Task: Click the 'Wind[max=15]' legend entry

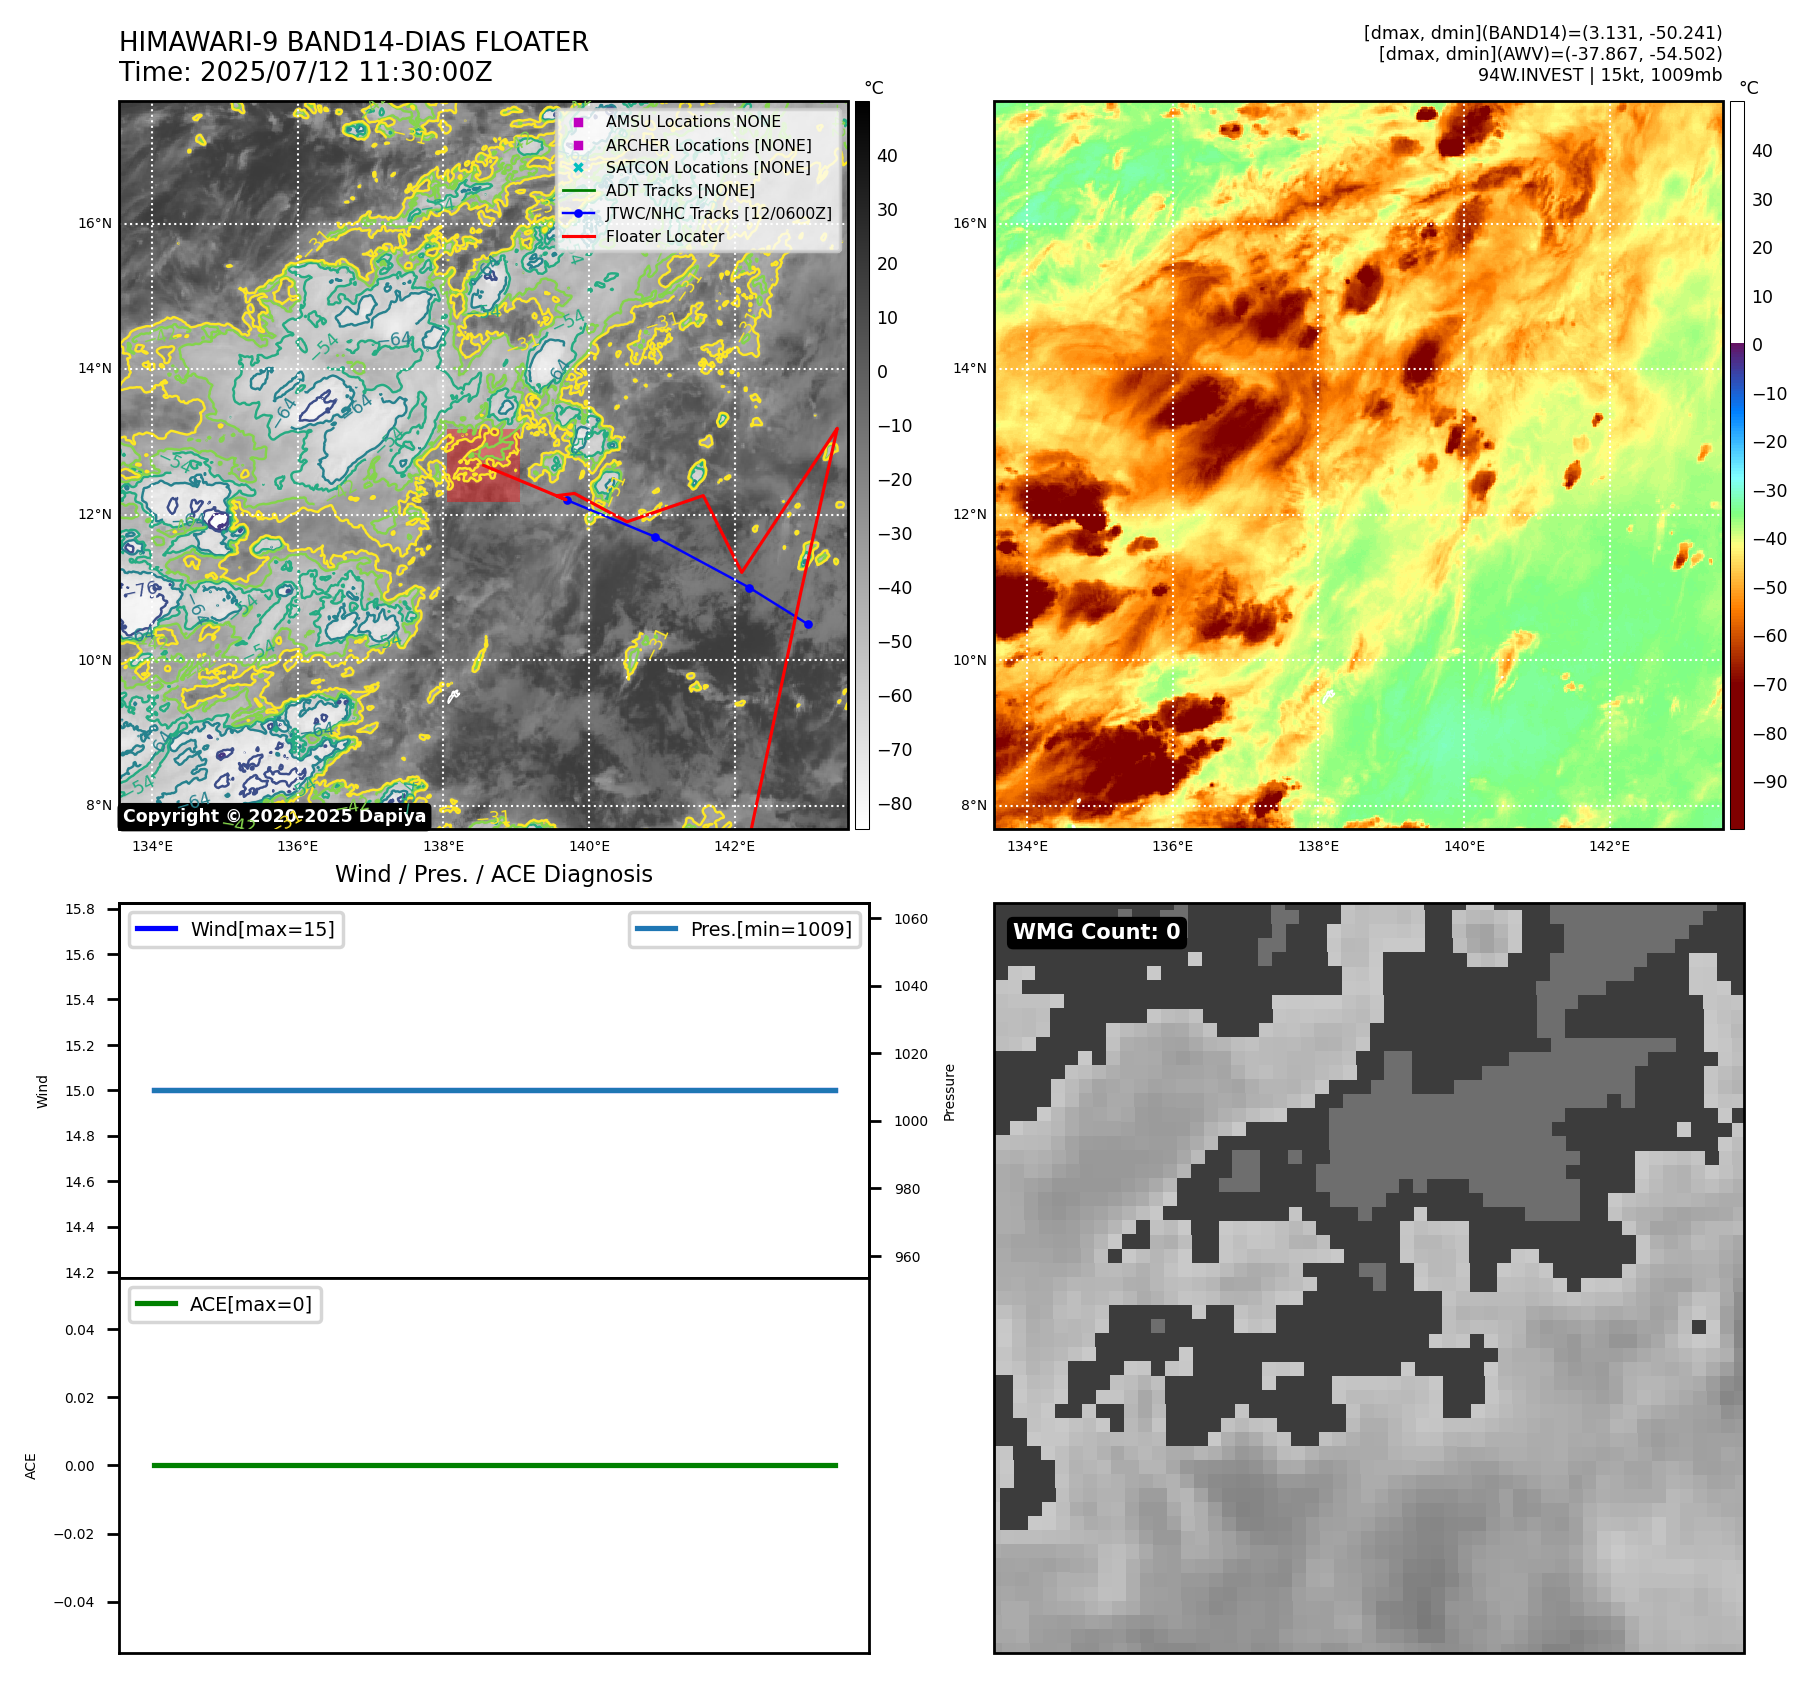Action: point(236,929)
